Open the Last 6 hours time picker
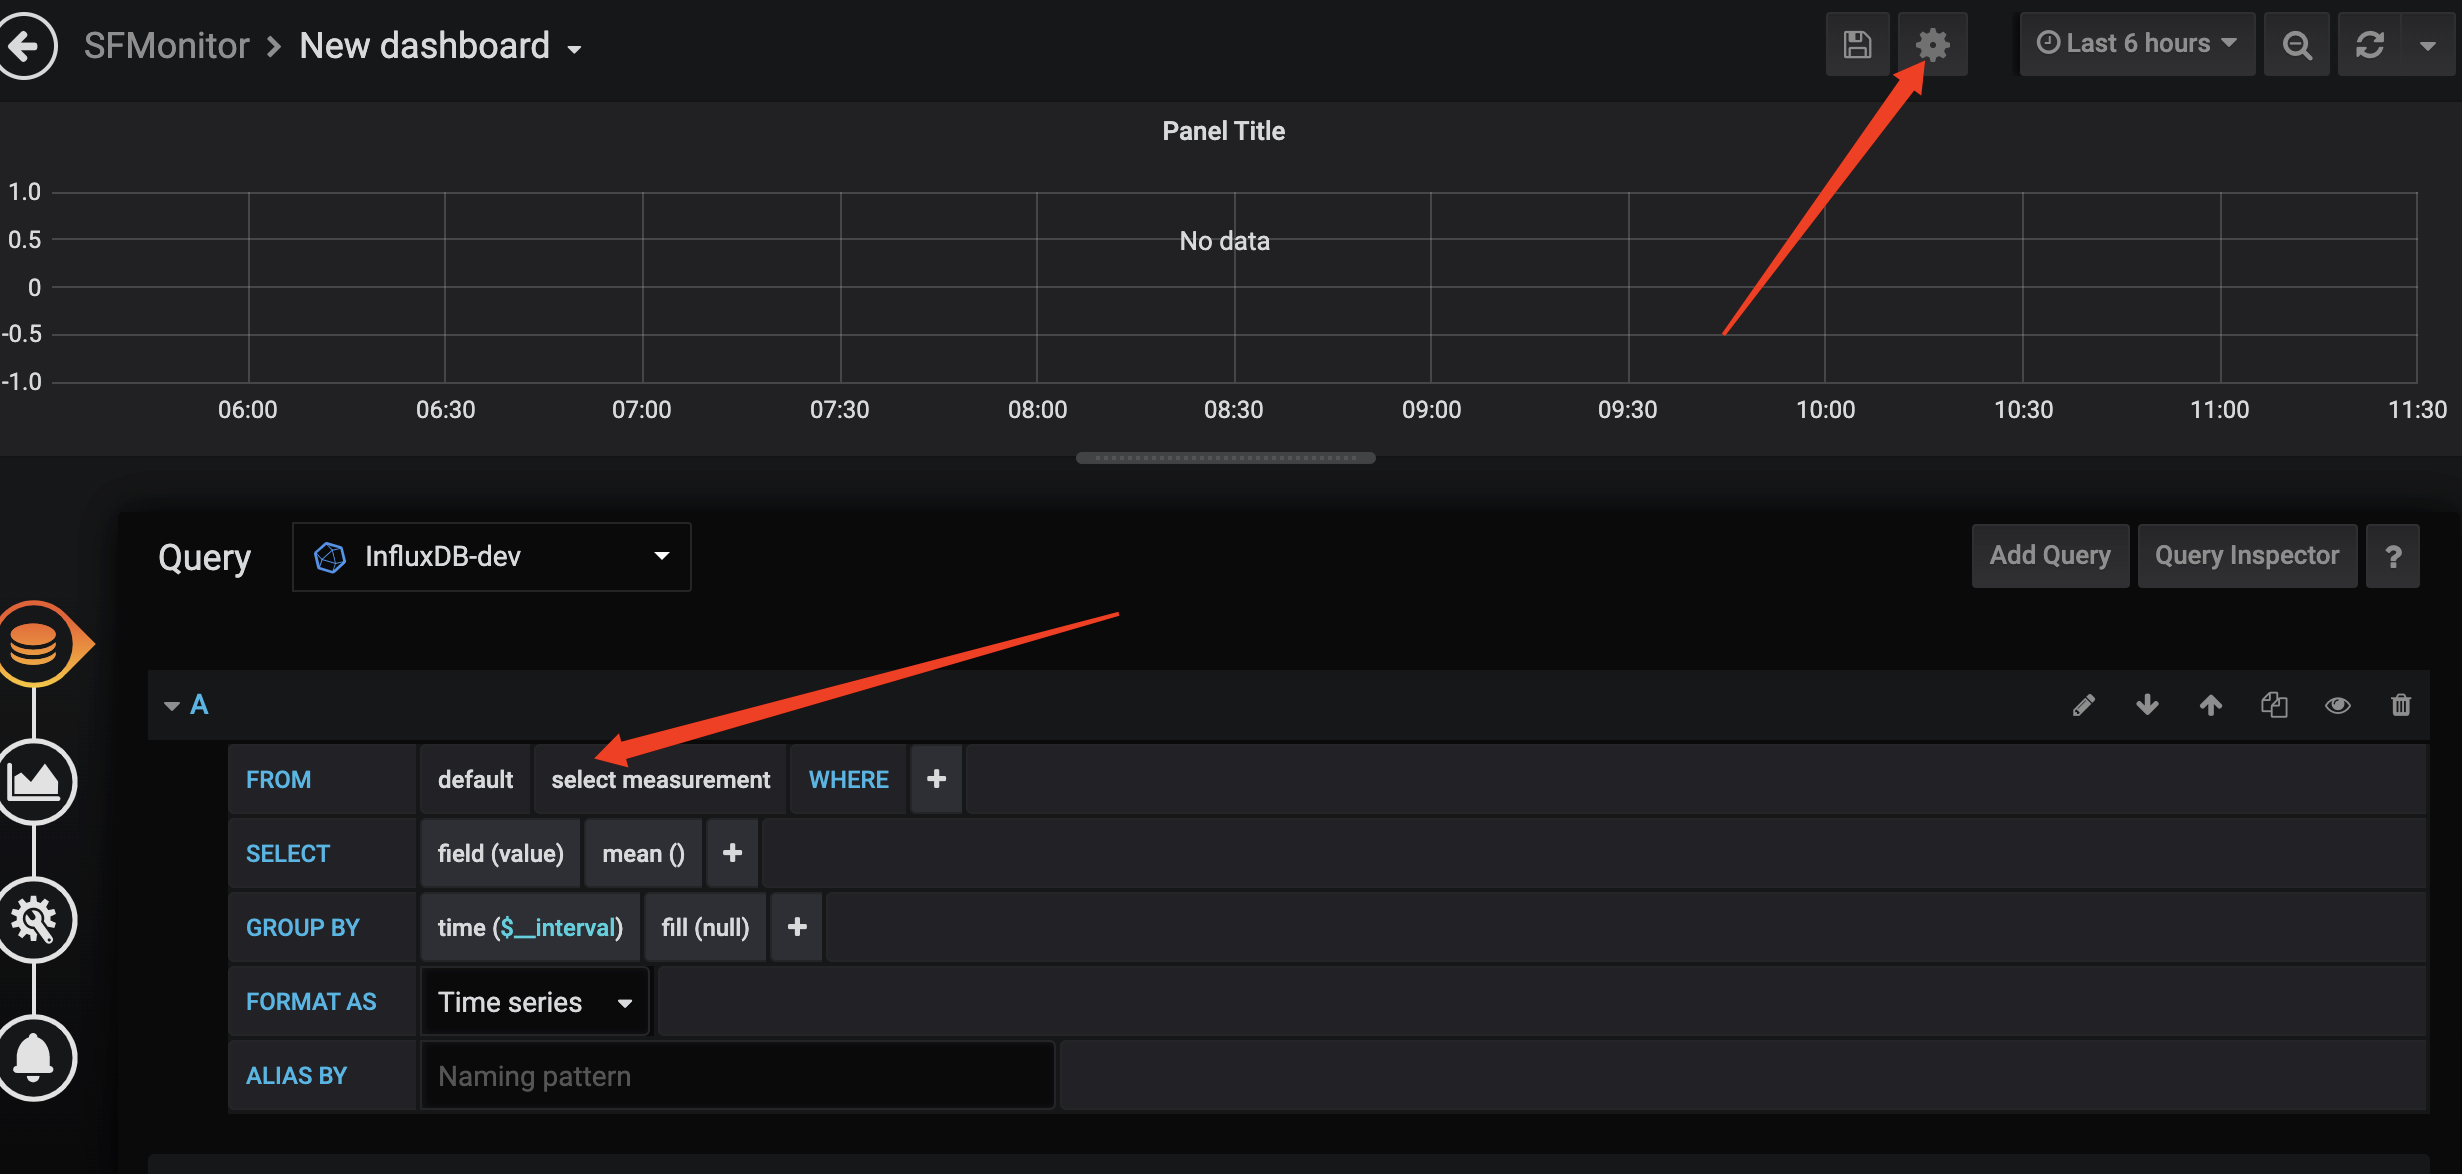The height and width of the screenshot is (1174, 2462). (2137, 44)
